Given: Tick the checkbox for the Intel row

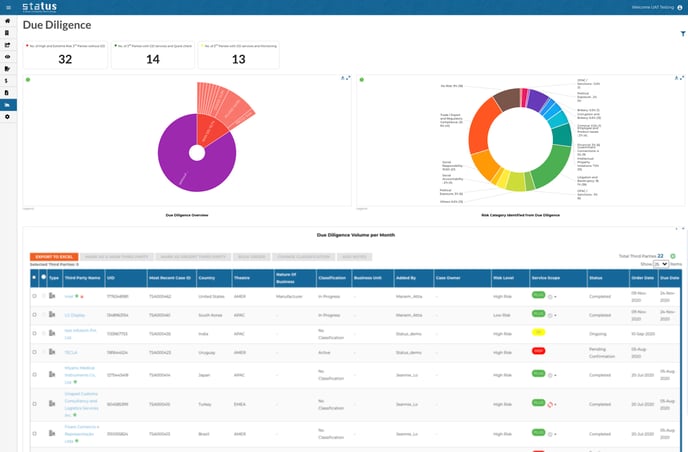Looking at the screenshot, I should (x=35, y=296).
